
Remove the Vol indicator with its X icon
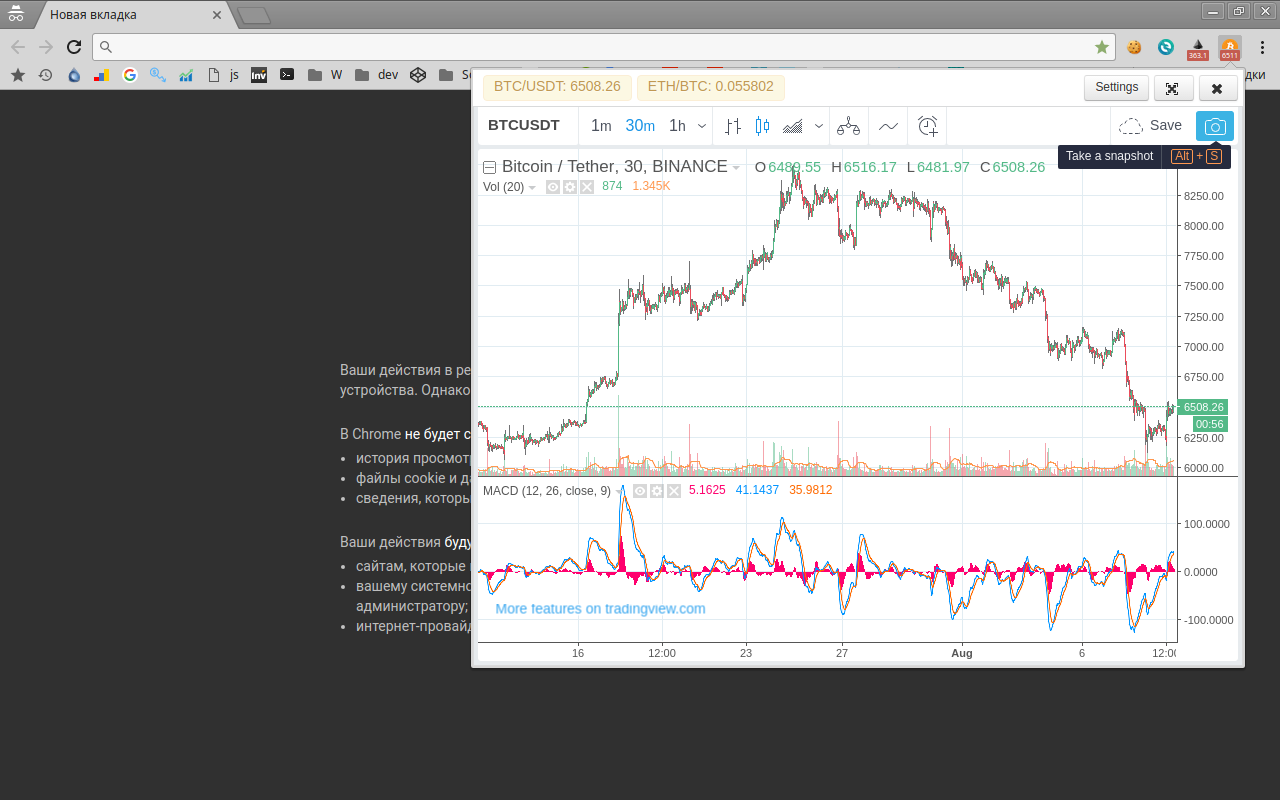(587, 187)
